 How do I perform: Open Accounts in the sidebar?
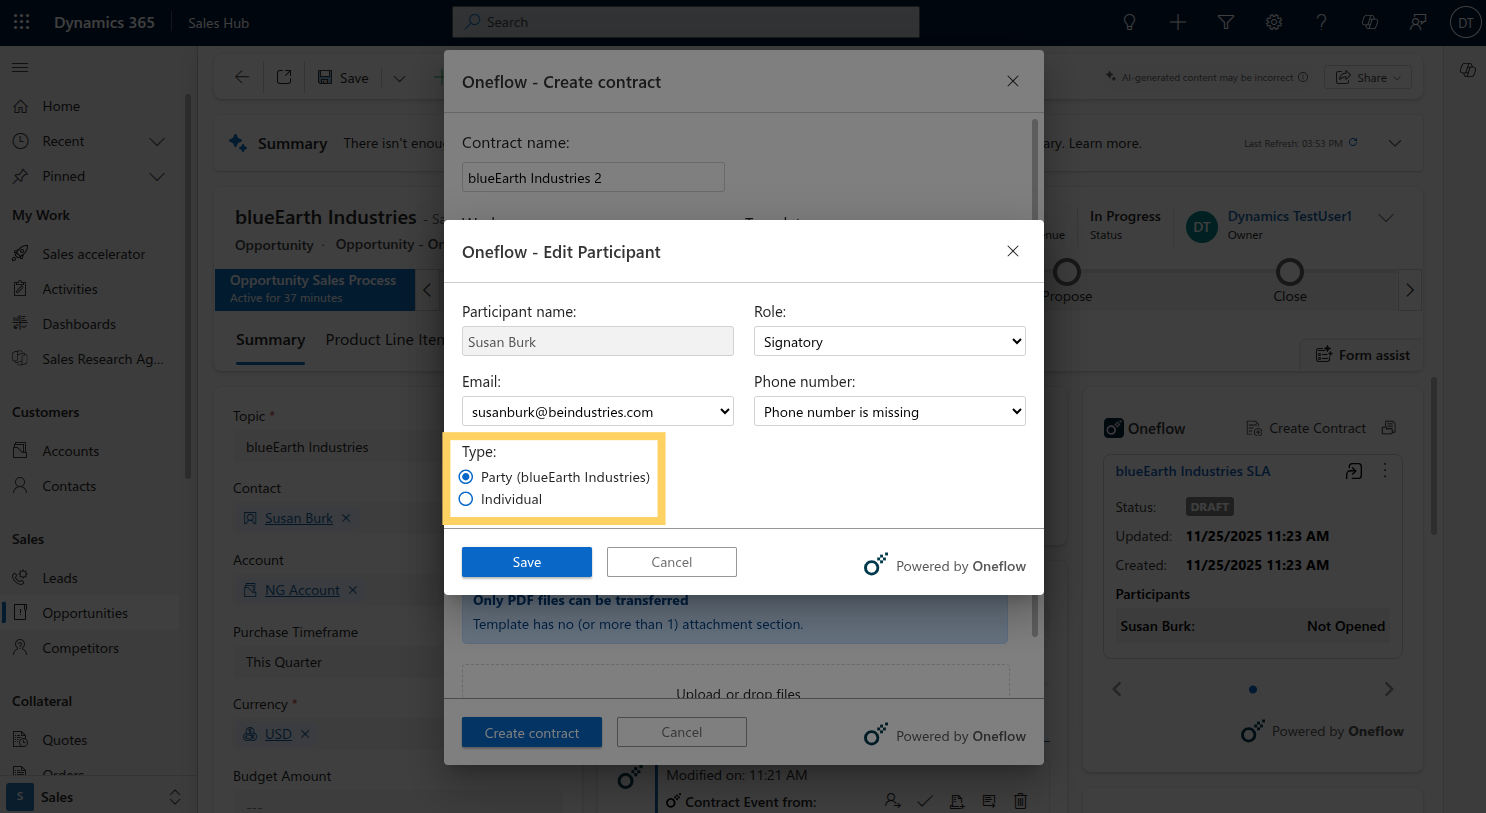(71, 451)
